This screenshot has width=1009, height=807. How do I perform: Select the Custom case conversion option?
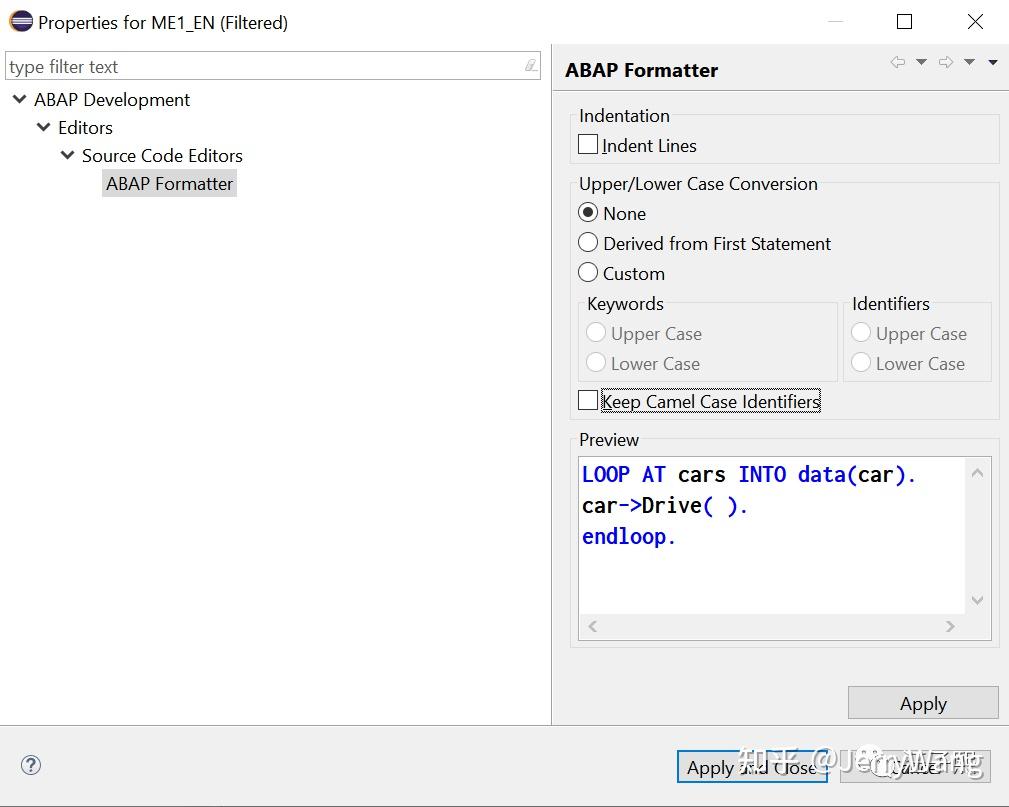click(x=588, y=273)
